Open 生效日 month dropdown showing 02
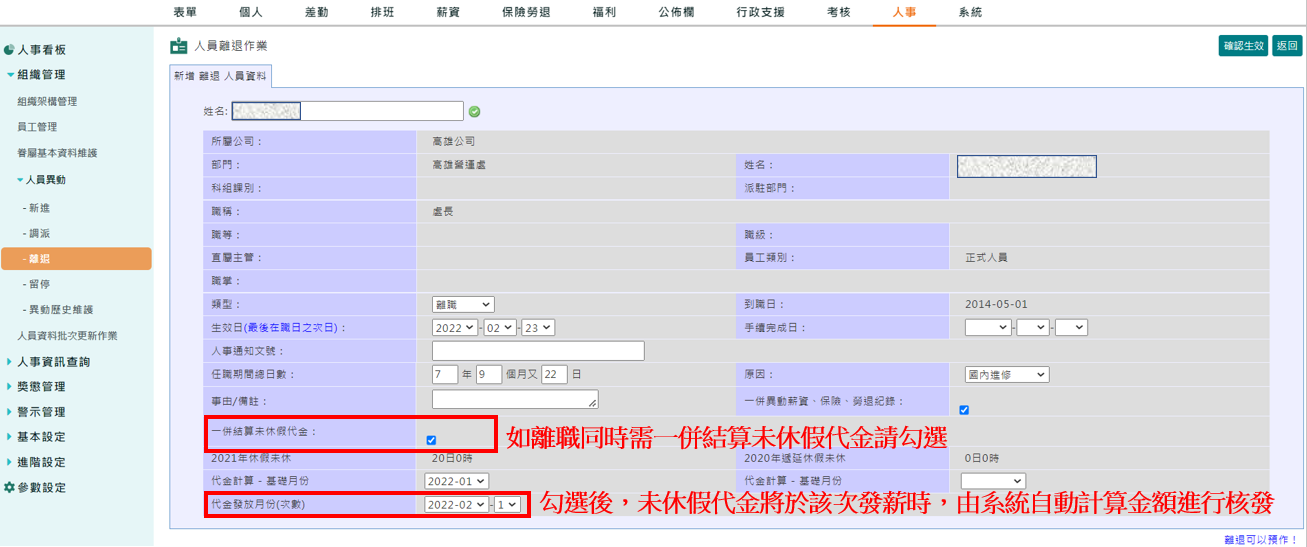 pyautogui.click(x=500, y=327)
